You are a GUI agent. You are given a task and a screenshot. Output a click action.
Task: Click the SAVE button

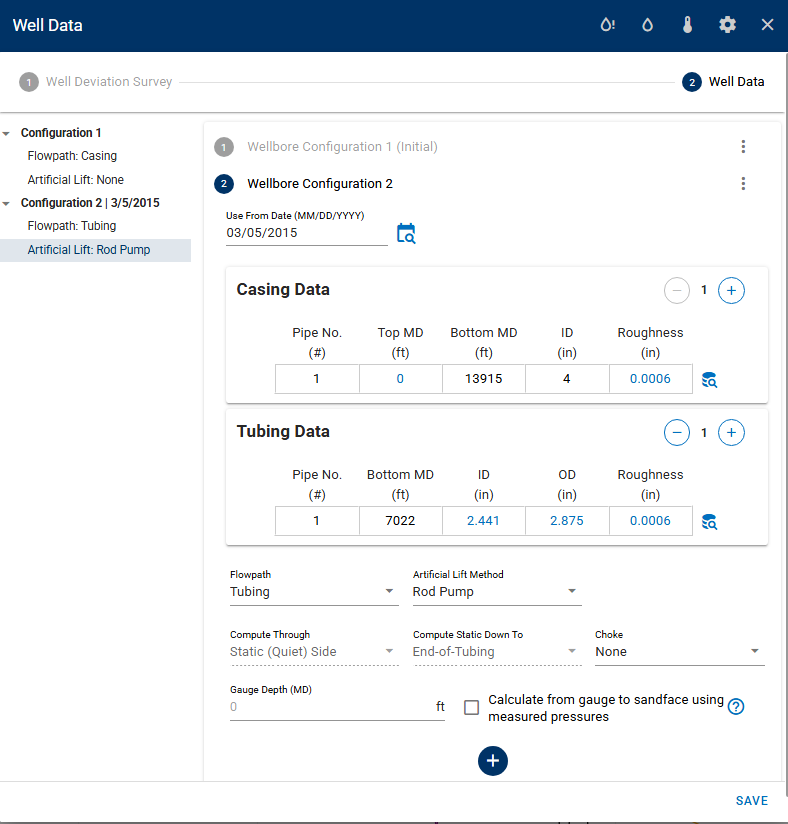(751, 801)
